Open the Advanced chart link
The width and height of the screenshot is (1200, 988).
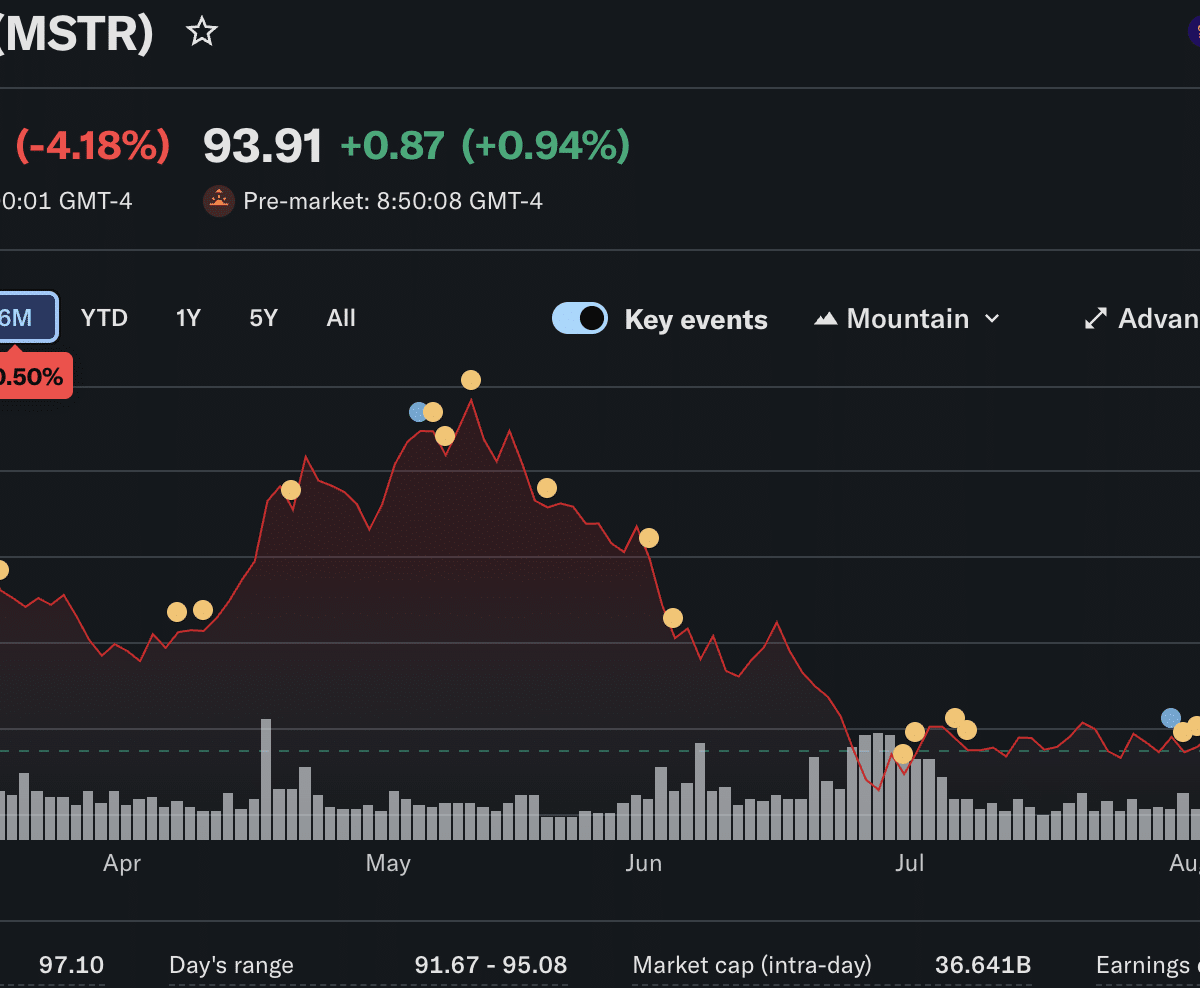[x=1142, y=319]
